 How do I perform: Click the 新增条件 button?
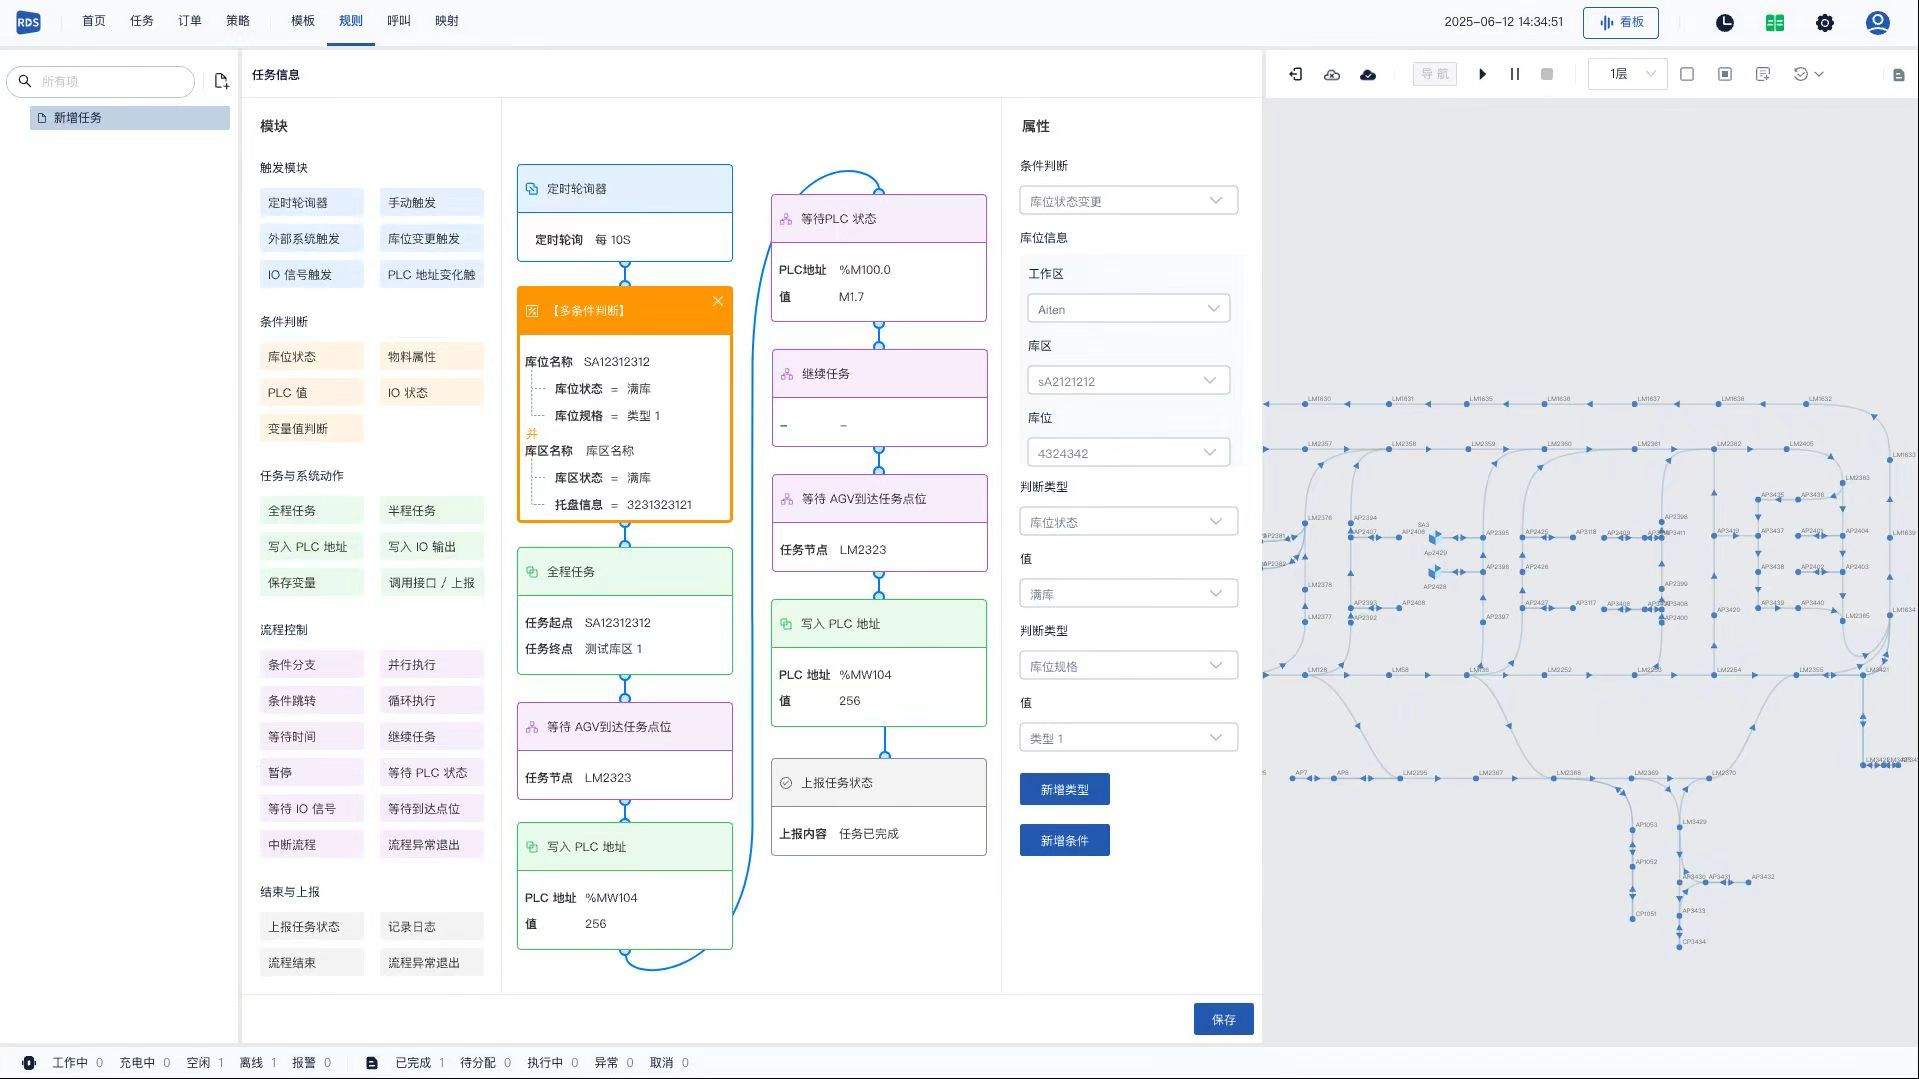(x=1063, y=841)
